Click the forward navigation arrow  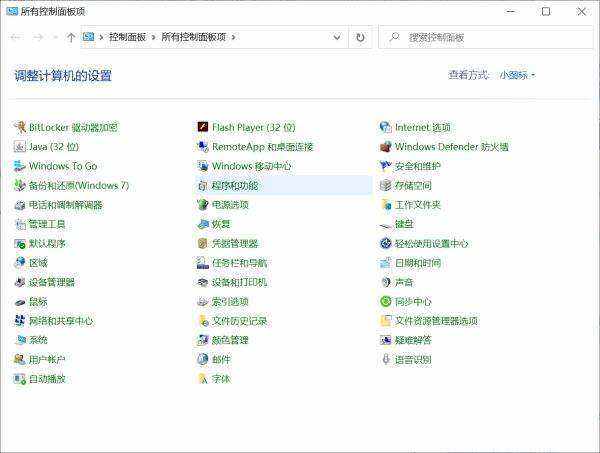(38, 37)
